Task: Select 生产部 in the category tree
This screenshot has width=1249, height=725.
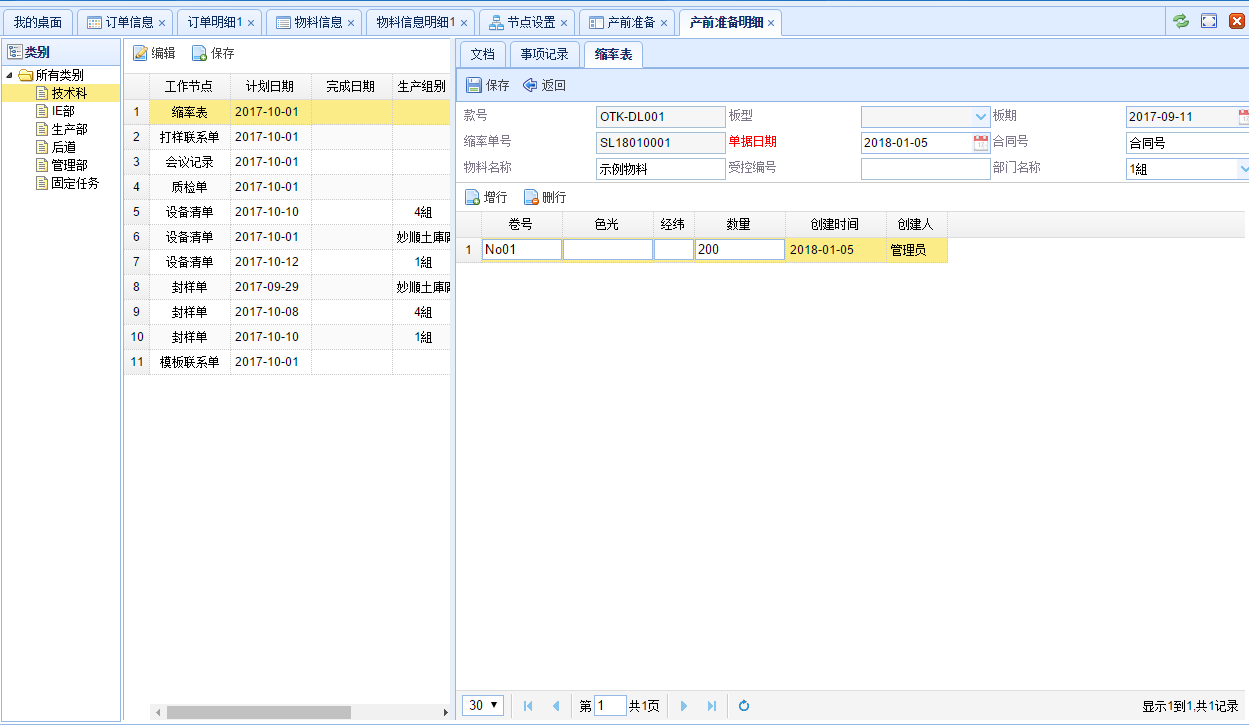Action: (x=60, y=129)
